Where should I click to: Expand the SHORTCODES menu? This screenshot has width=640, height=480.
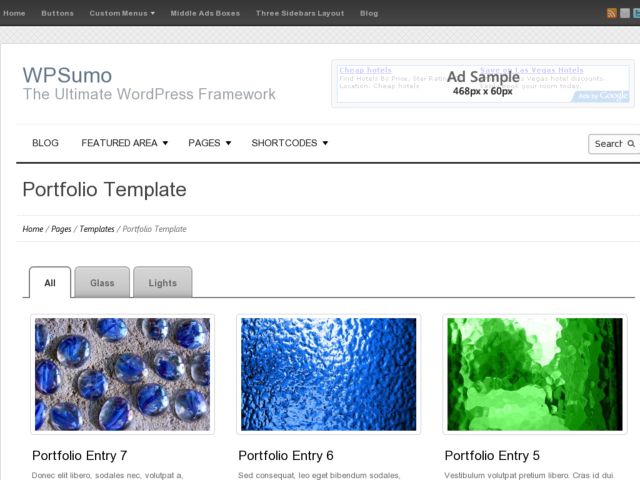coord(289,143)
